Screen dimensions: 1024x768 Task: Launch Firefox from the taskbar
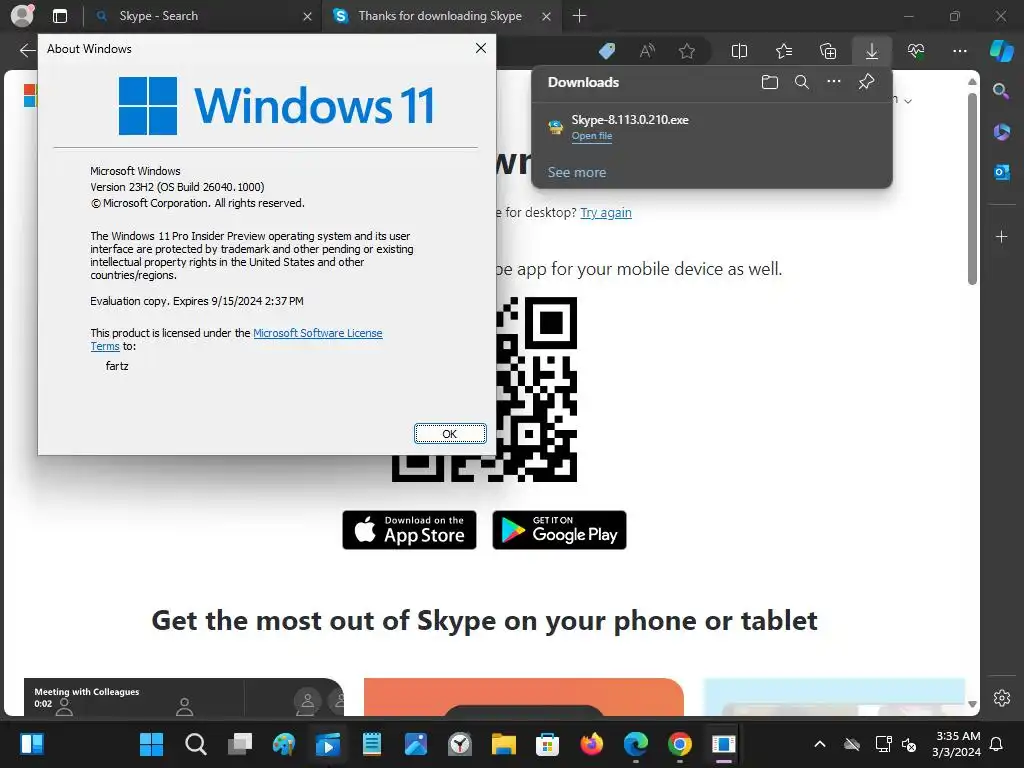tap(592, 744)
